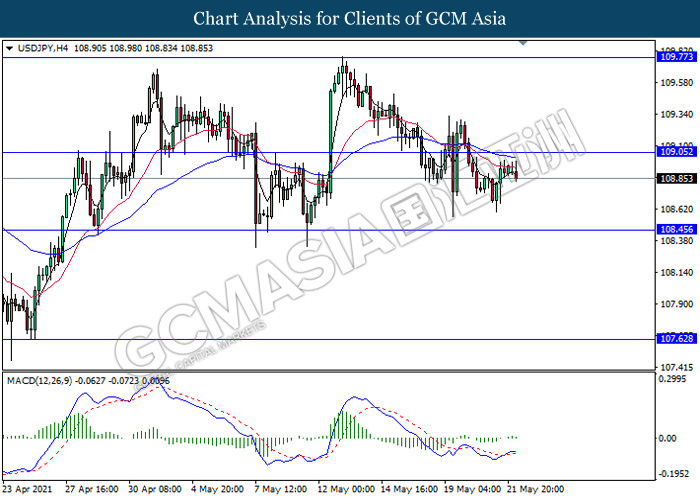The image size is (700, 500).
Task: Click the MACD -0.1952 scale value
Action: [674, 474]
